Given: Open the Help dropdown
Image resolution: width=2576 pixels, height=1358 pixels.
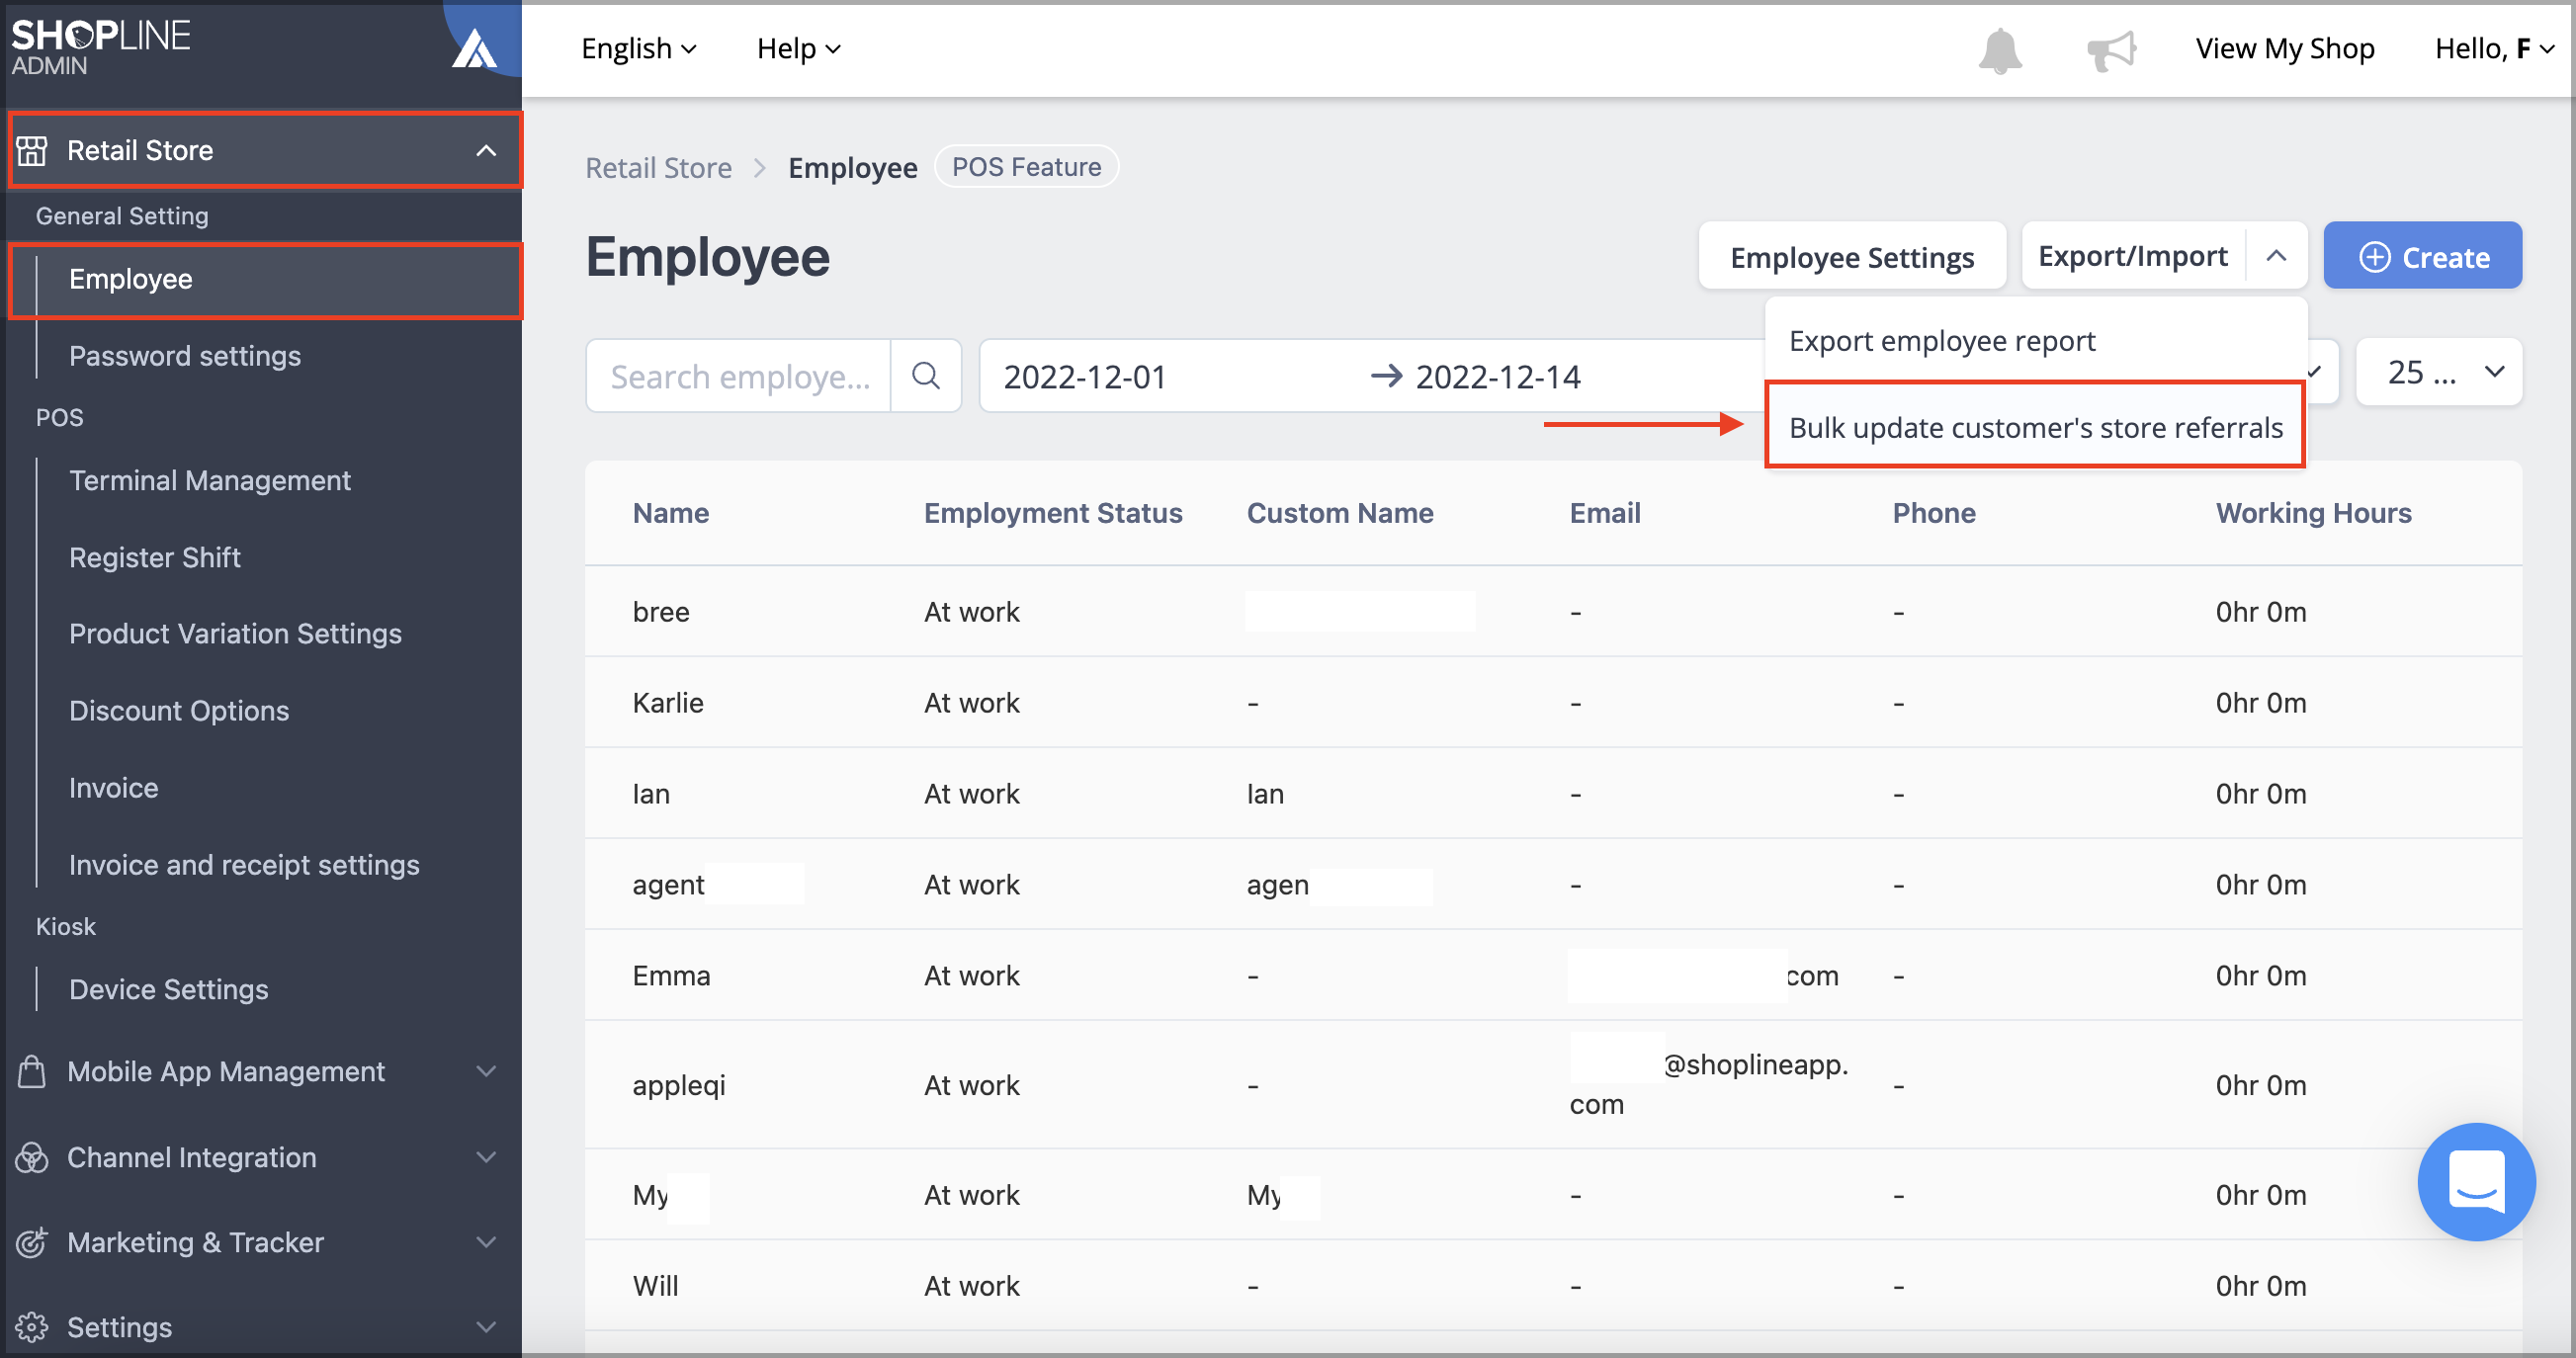Looking at the screenshot, I should click(x=799, y=48).
